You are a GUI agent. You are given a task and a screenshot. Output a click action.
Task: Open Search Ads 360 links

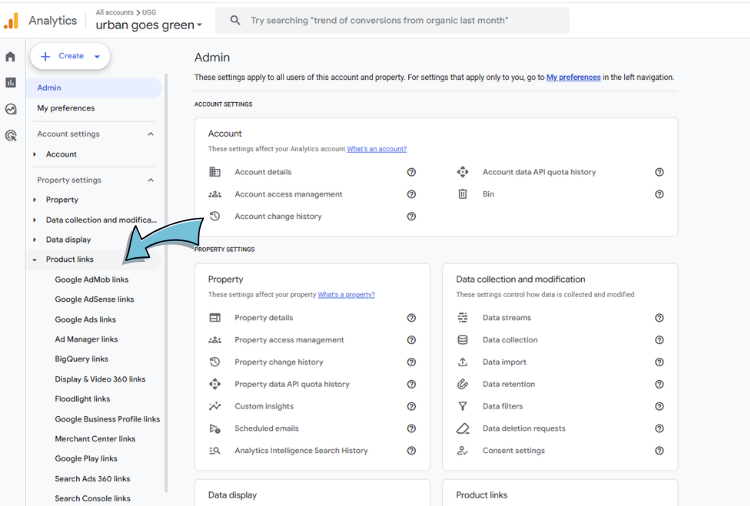pos(92,479)
